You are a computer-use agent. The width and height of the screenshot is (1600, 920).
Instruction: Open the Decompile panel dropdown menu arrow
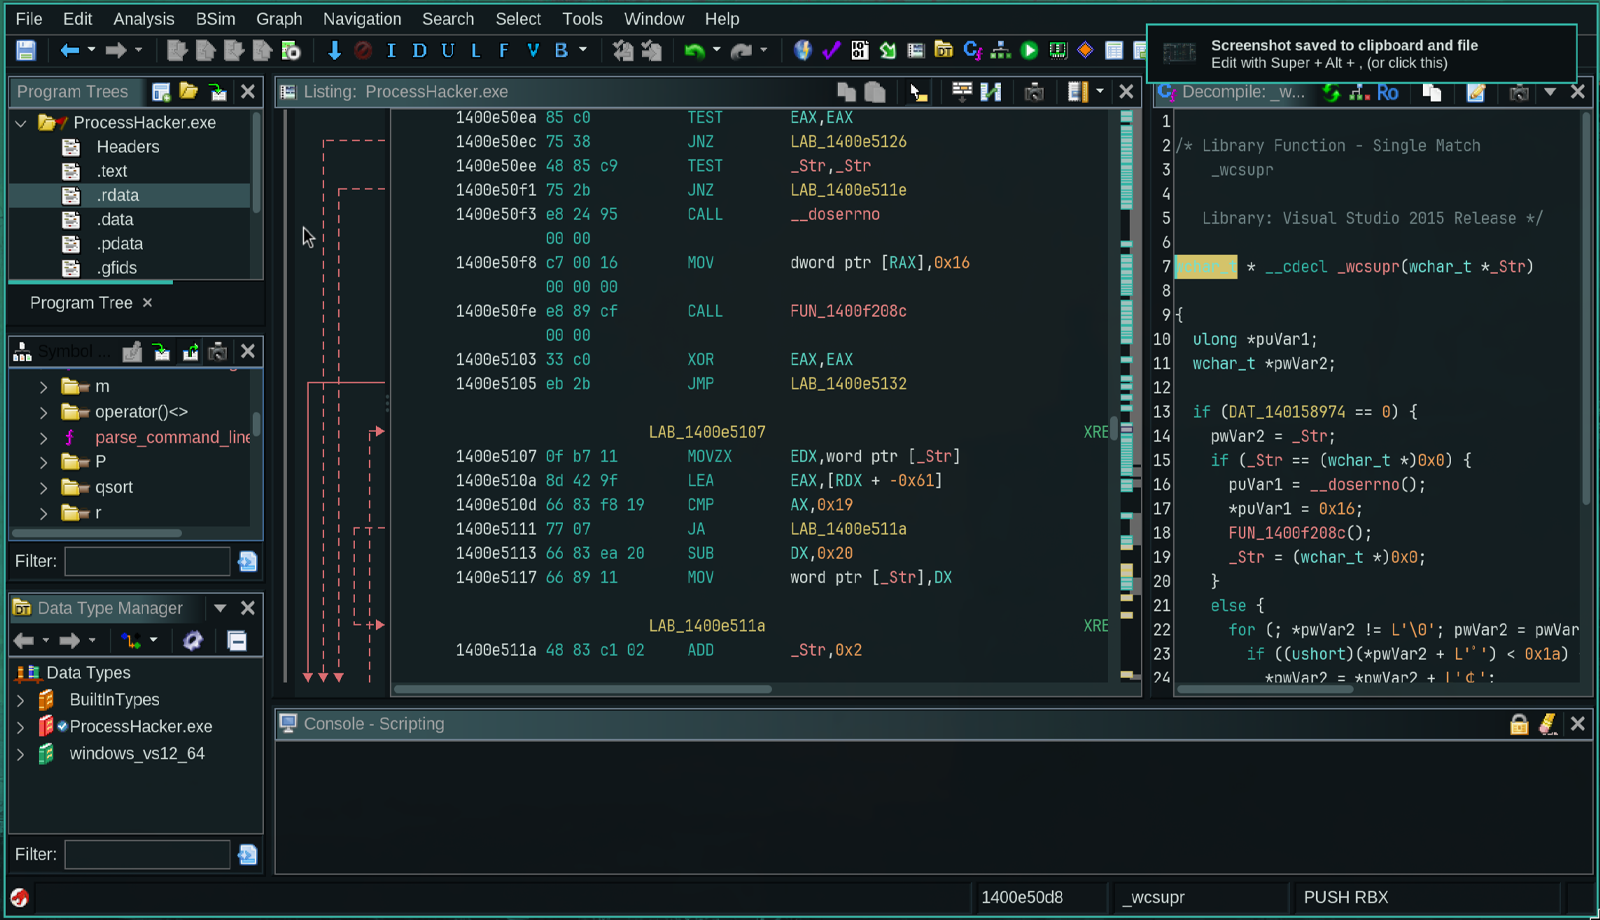click(x=1550, y=92)
